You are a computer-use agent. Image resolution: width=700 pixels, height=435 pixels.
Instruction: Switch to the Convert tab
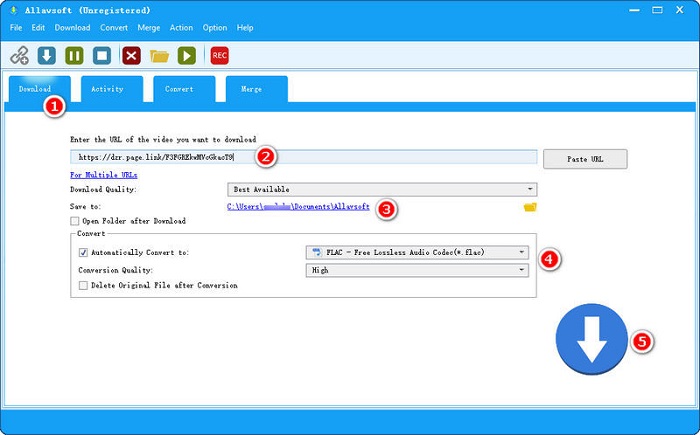[184, 89]
